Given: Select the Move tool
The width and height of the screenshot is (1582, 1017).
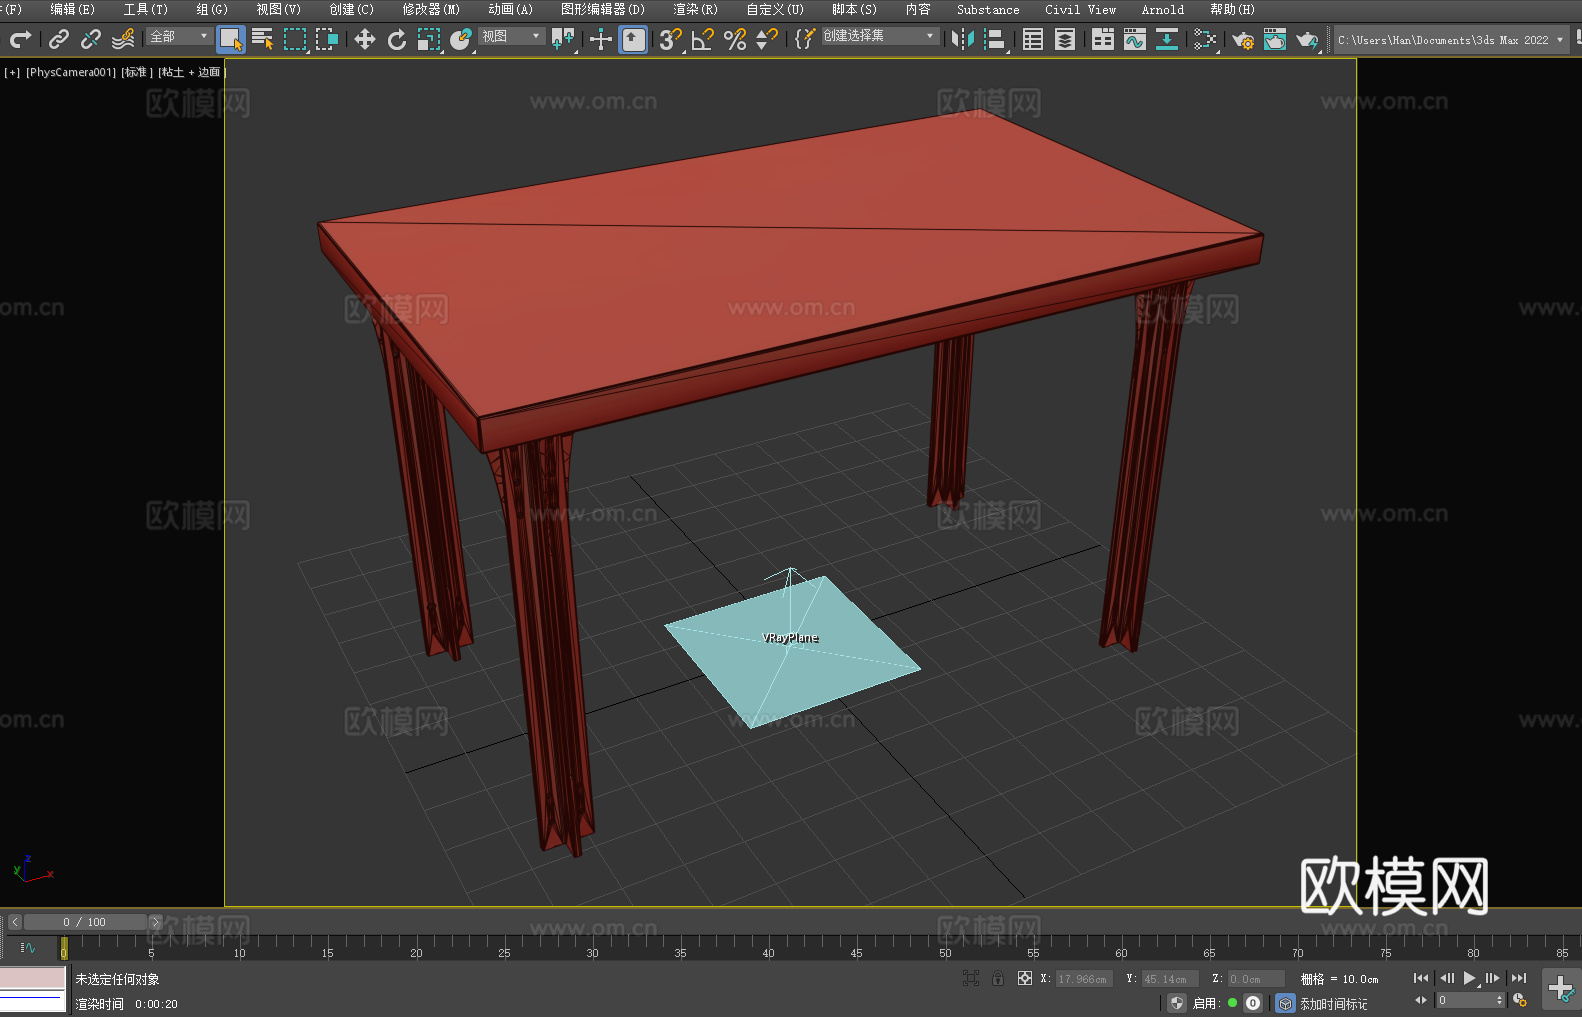Looking at the screenshot, I should coord(365,39).
